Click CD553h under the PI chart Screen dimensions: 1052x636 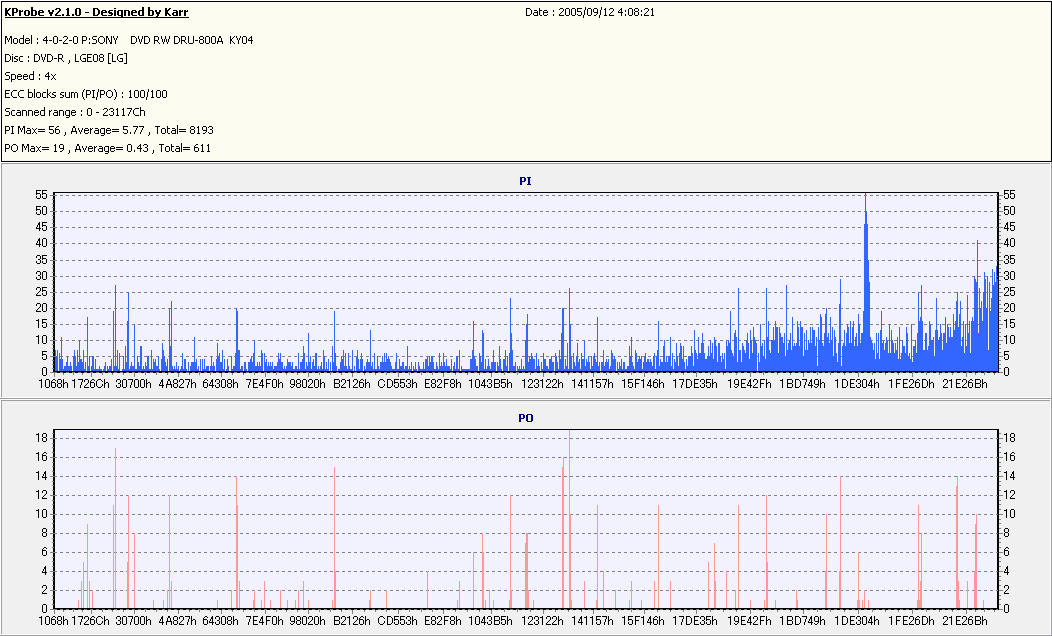coord(397,384)
